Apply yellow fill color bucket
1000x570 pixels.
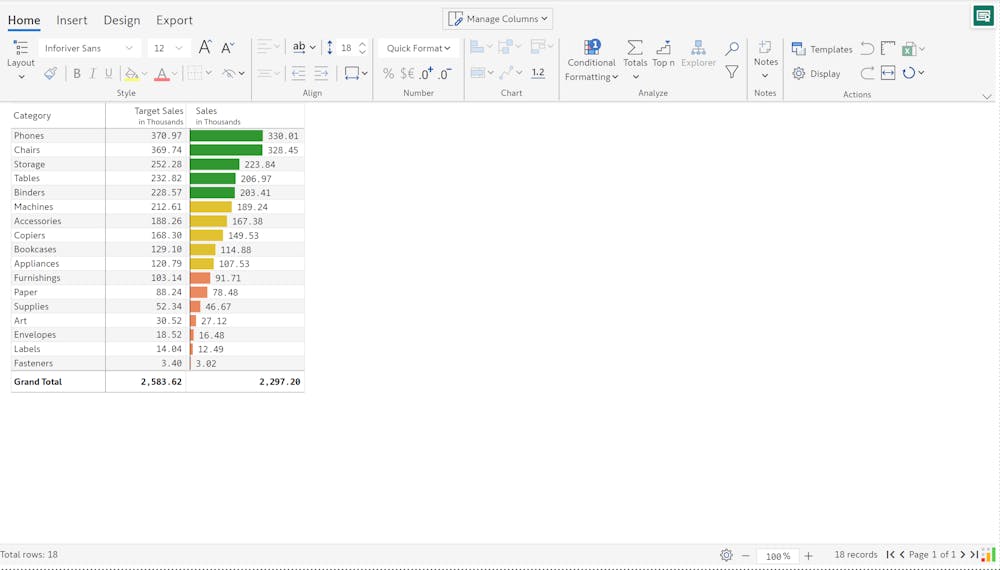point(131,74)
